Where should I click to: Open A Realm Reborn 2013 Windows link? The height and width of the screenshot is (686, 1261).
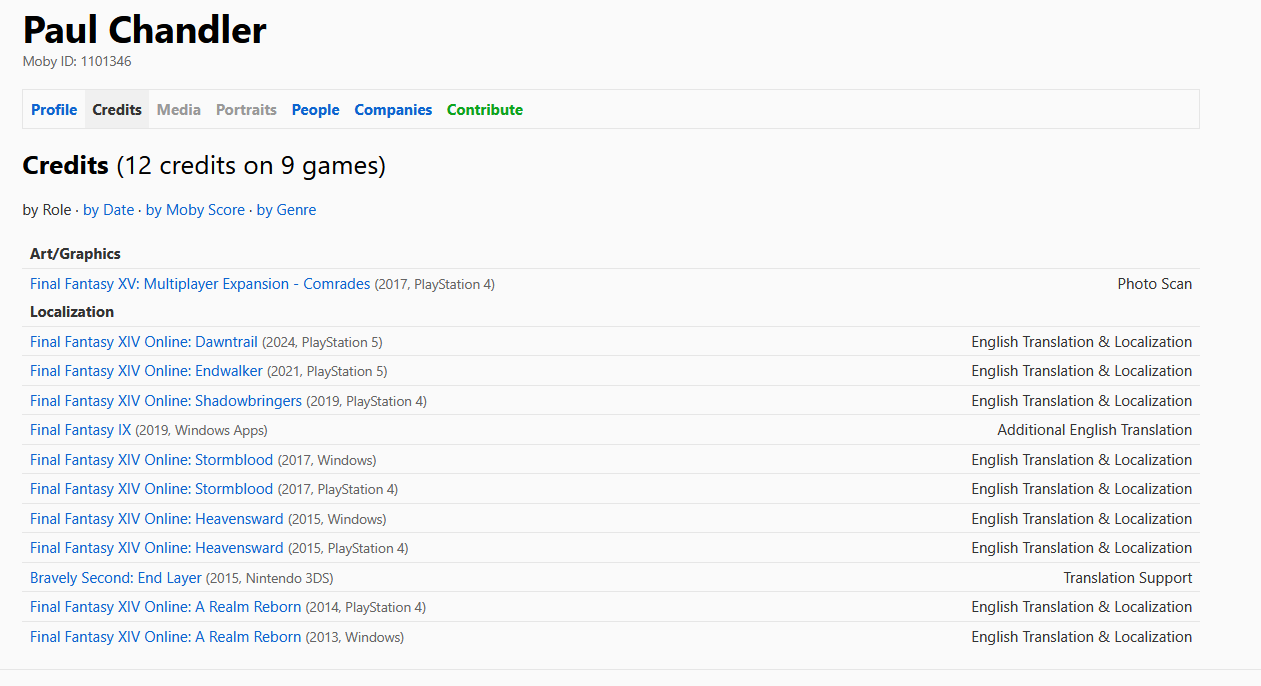tap(165, 637)
